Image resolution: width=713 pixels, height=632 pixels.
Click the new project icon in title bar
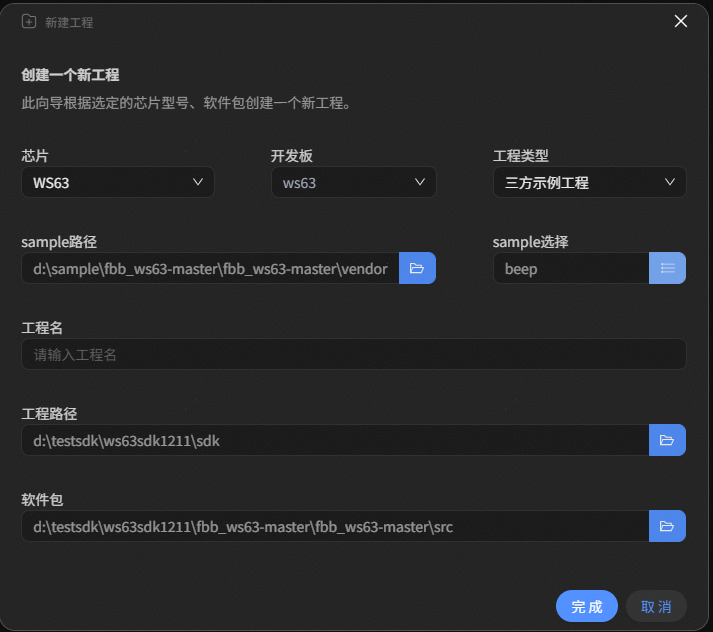tap(29, 21)
